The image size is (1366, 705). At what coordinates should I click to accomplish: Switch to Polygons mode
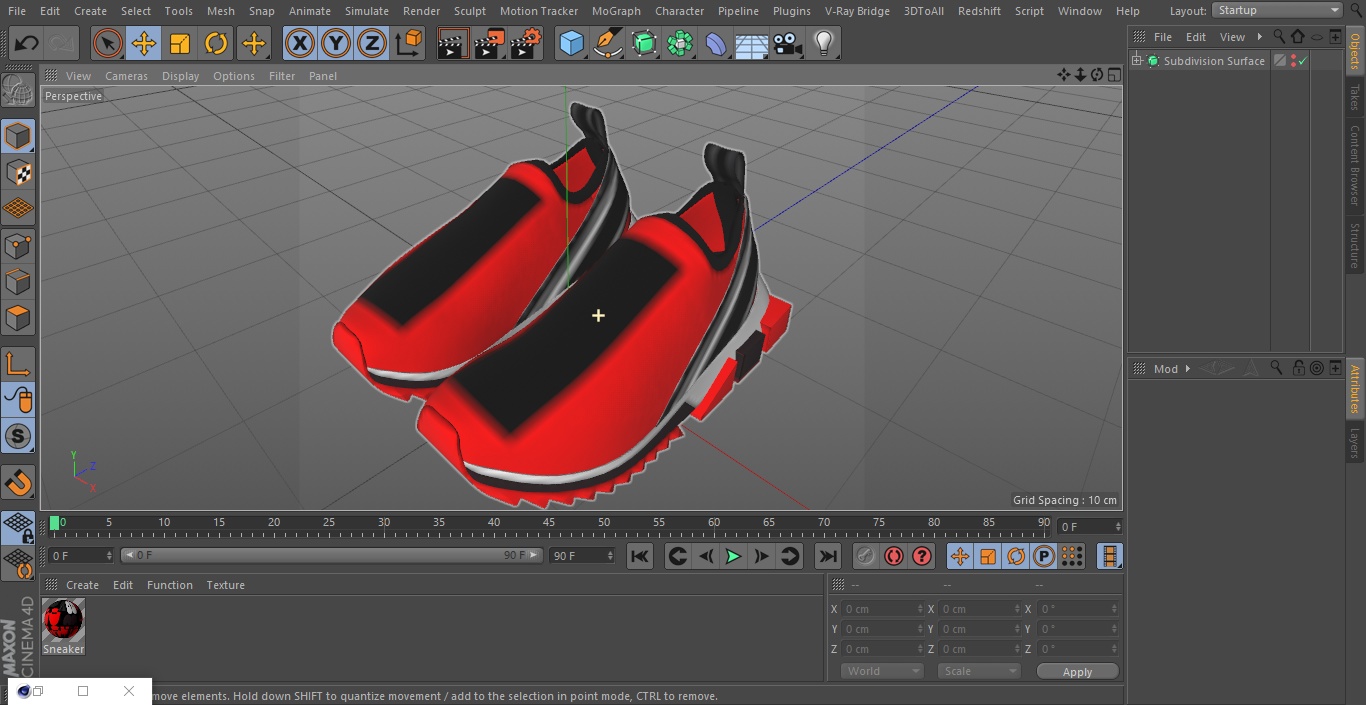[18, 318]
